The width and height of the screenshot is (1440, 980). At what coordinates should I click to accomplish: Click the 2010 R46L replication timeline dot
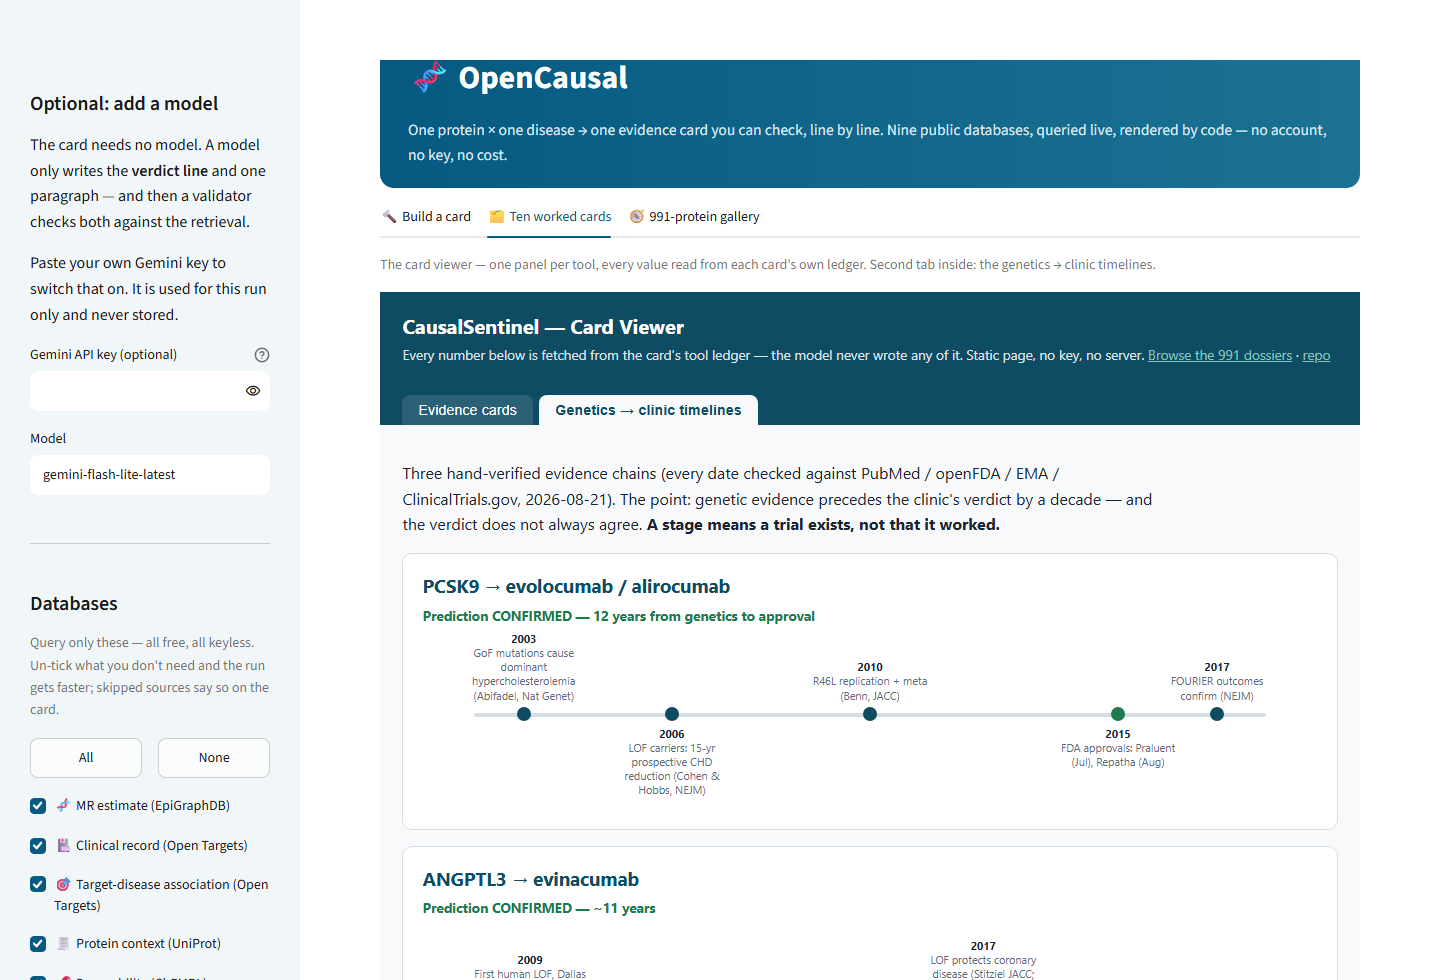pyautogui.click(x=870, y=714)
